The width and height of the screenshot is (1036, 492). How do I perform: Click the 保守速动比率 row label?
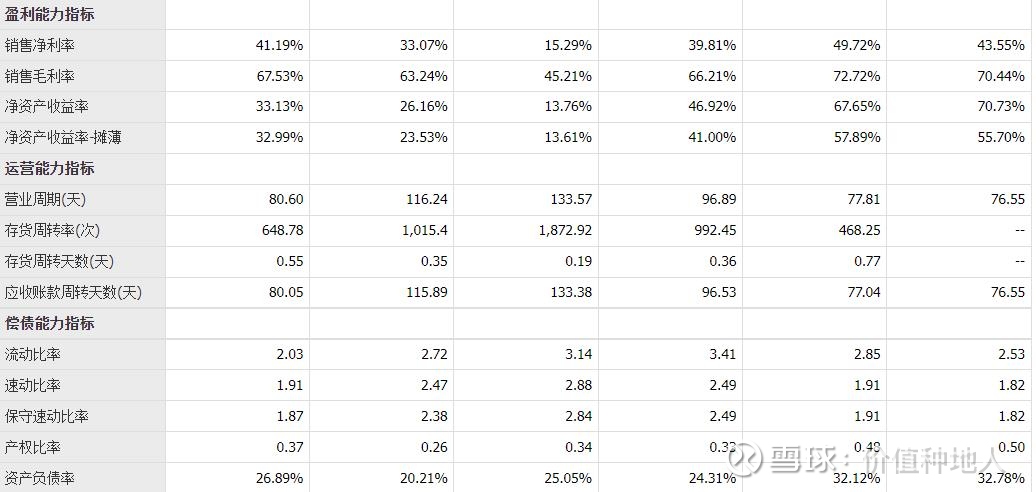47,416
